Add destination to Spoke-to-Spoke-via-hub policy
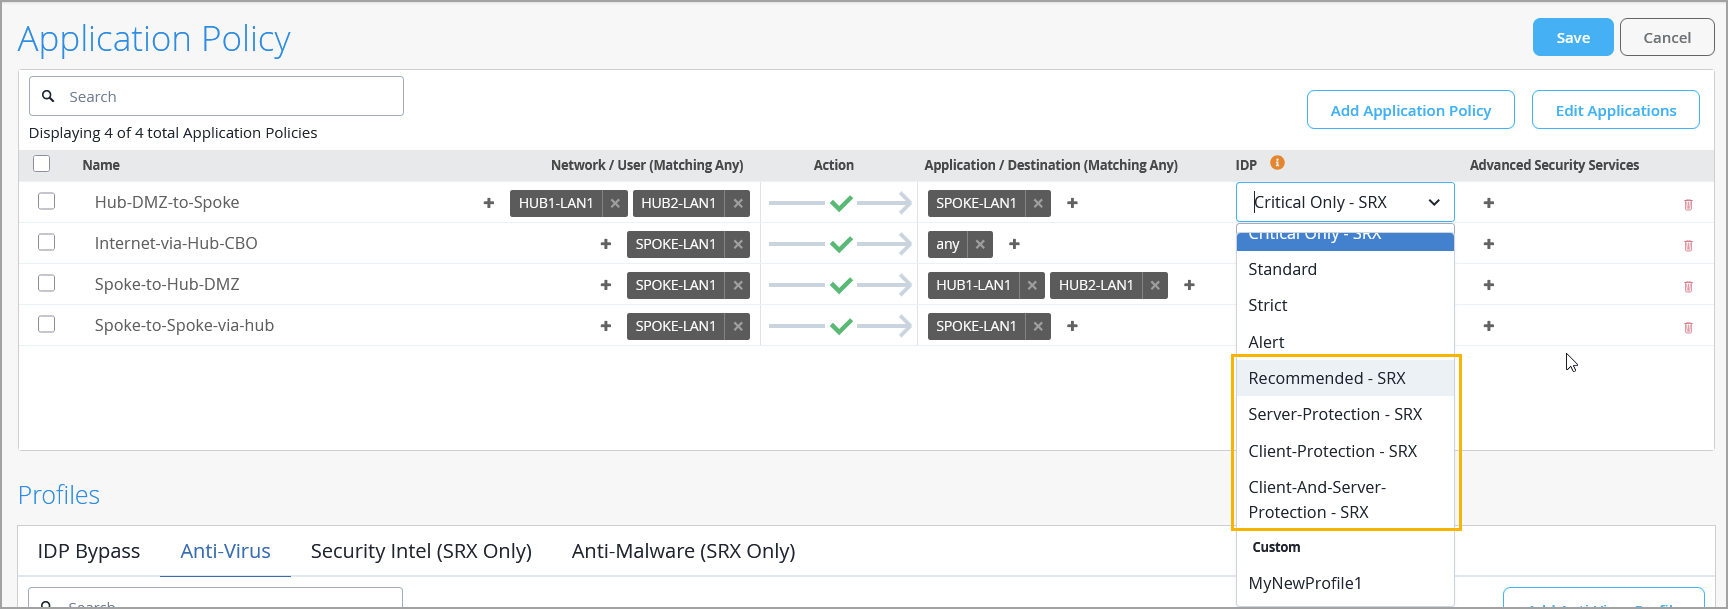The height and width of the screenshot is (609, 1728). [x=1072, y=326]
